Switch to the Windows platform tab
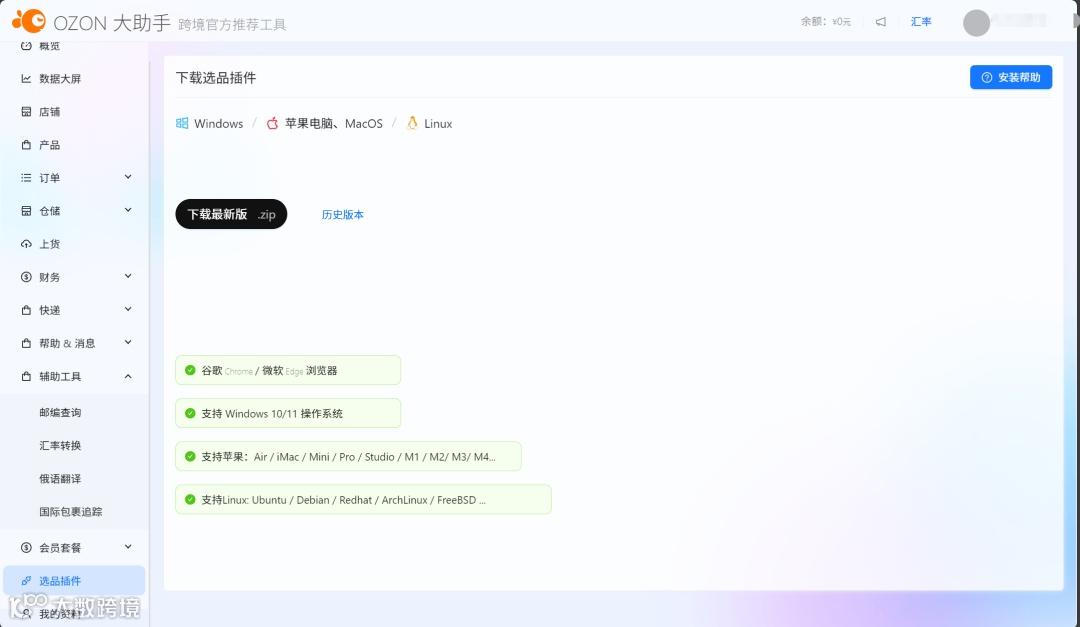Viewport: 1080px width, 627px height. (209, 123)
